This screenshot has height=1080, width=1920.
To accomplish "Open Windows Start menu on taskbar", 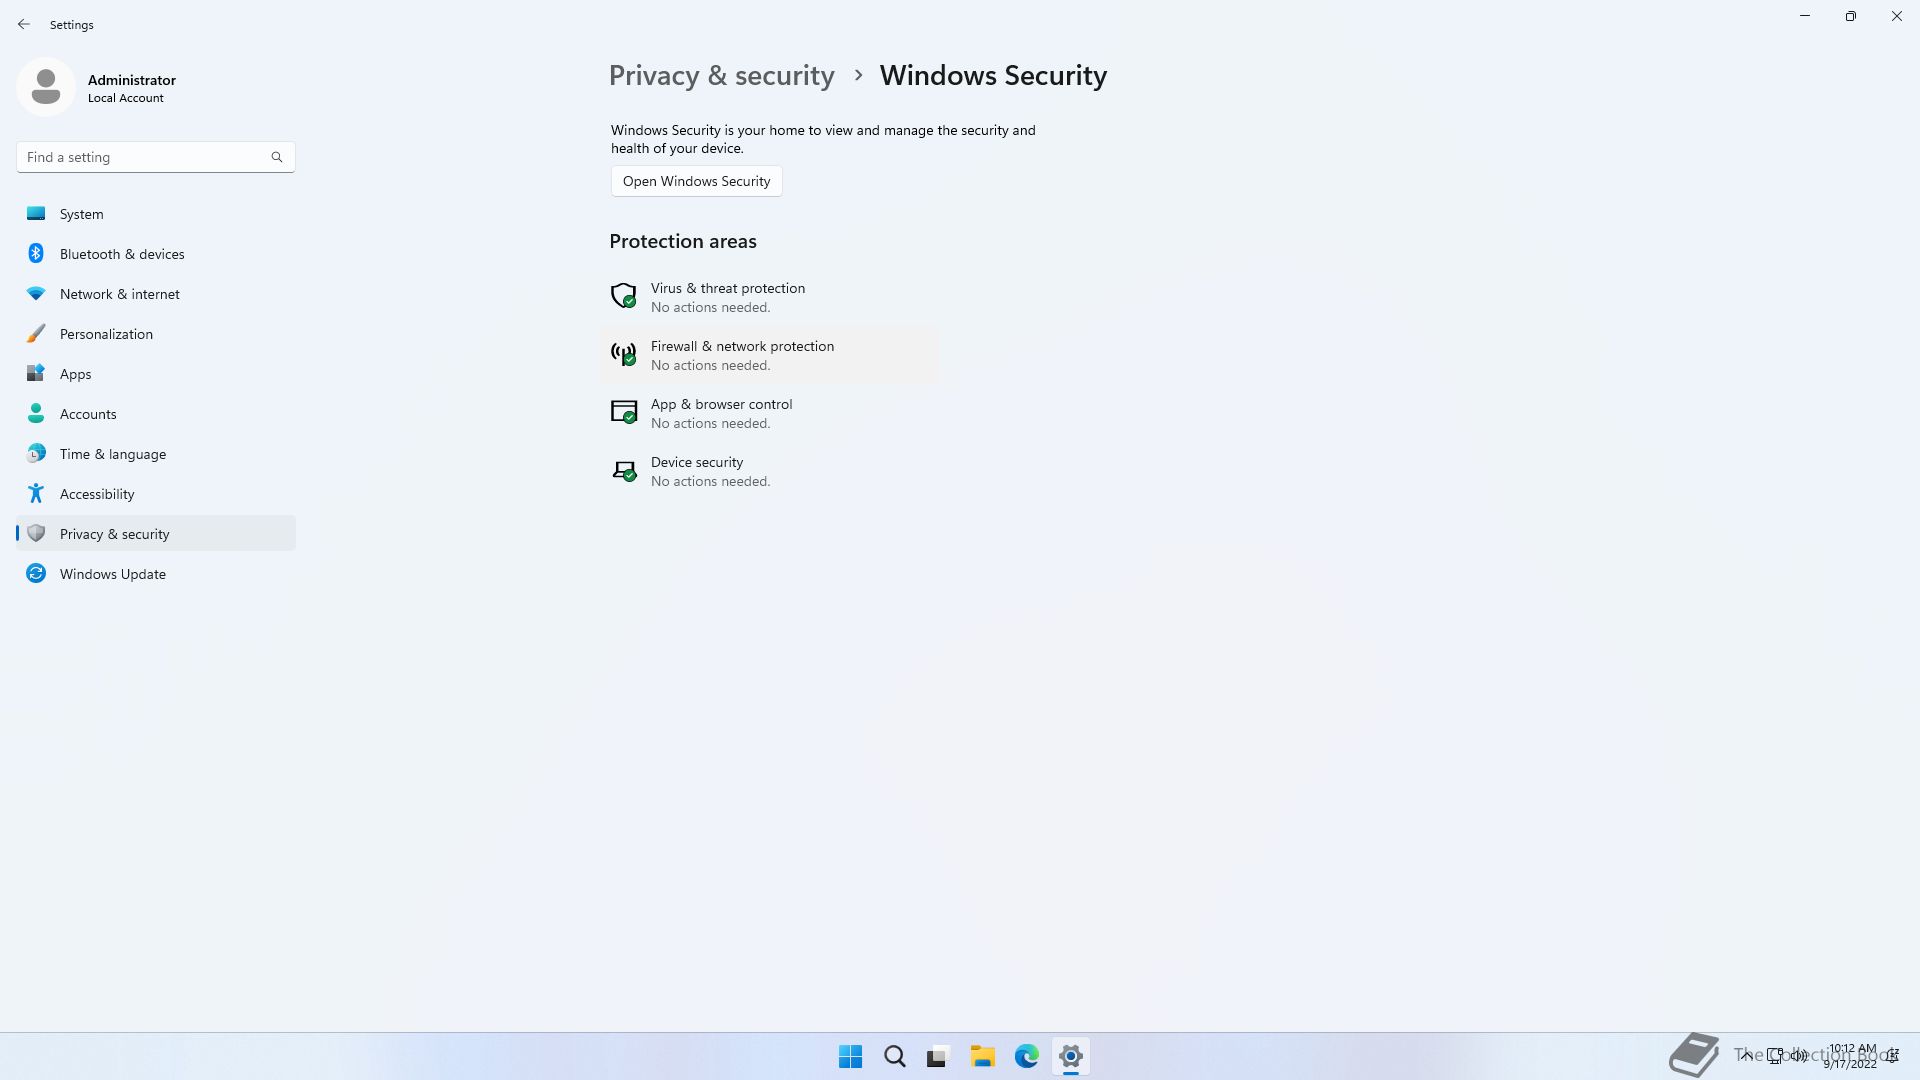I will 851,1056.
